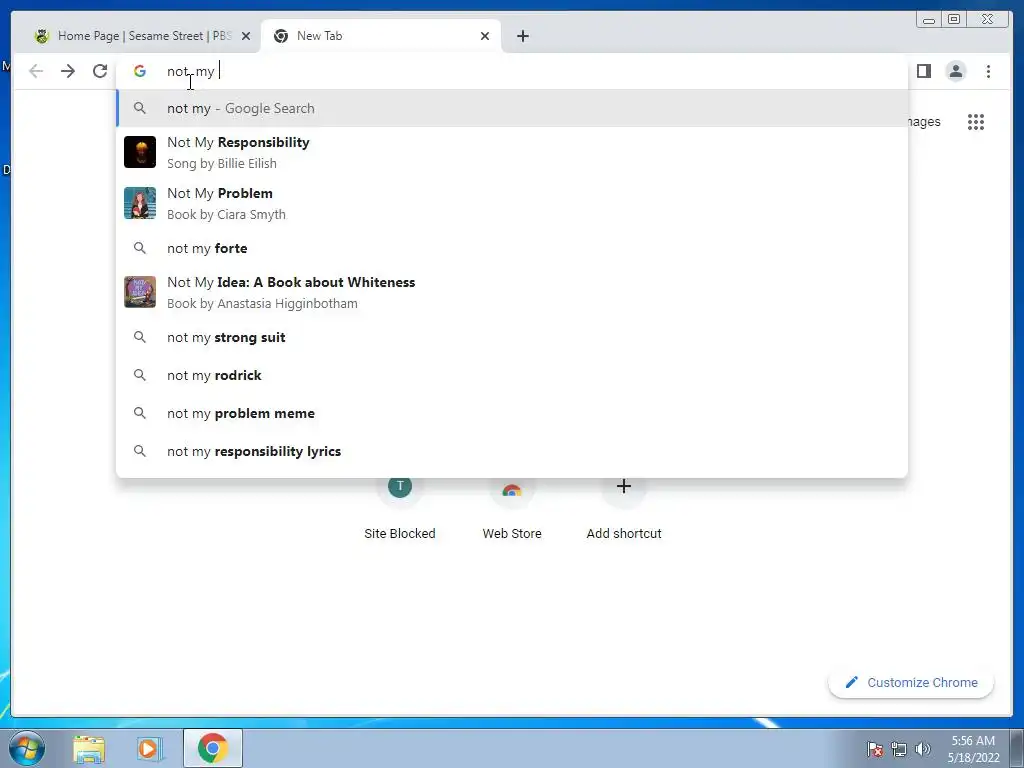The width and height of the screenshot is (1024, 768).
Task: Open the profile avatar icon
Action: 955,71
